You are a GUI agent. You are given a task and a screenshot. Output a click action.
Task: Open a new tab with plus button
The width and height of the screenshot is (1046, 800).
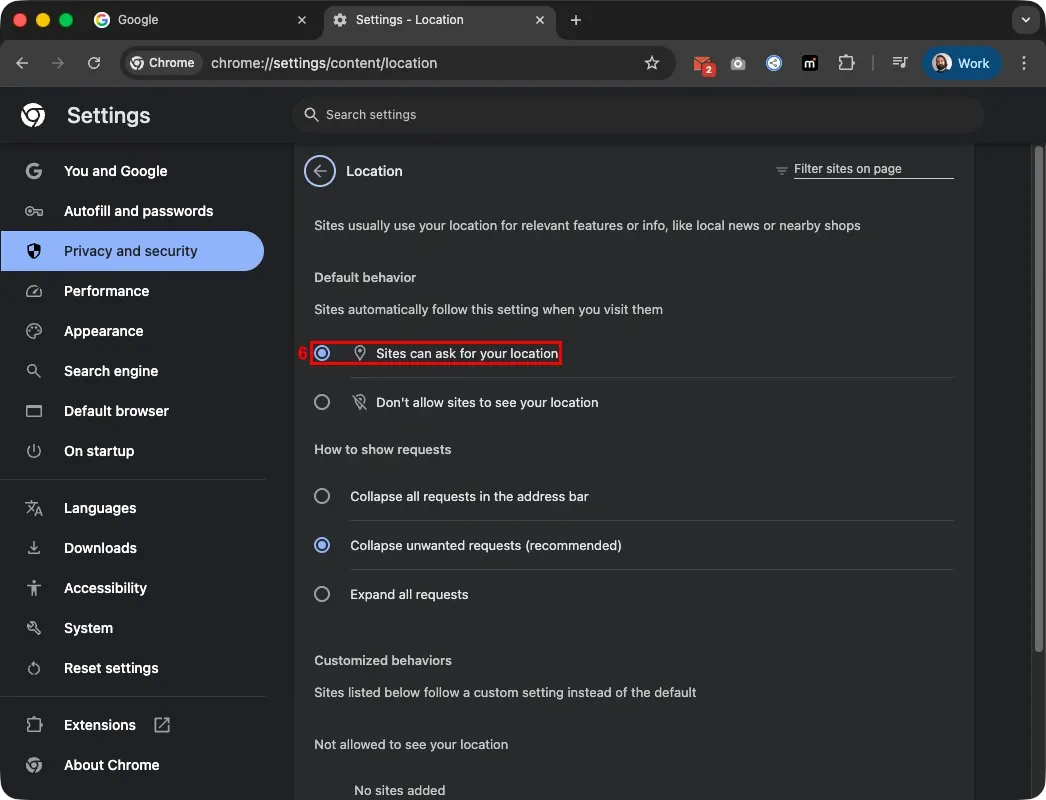[x=576, y=20]
